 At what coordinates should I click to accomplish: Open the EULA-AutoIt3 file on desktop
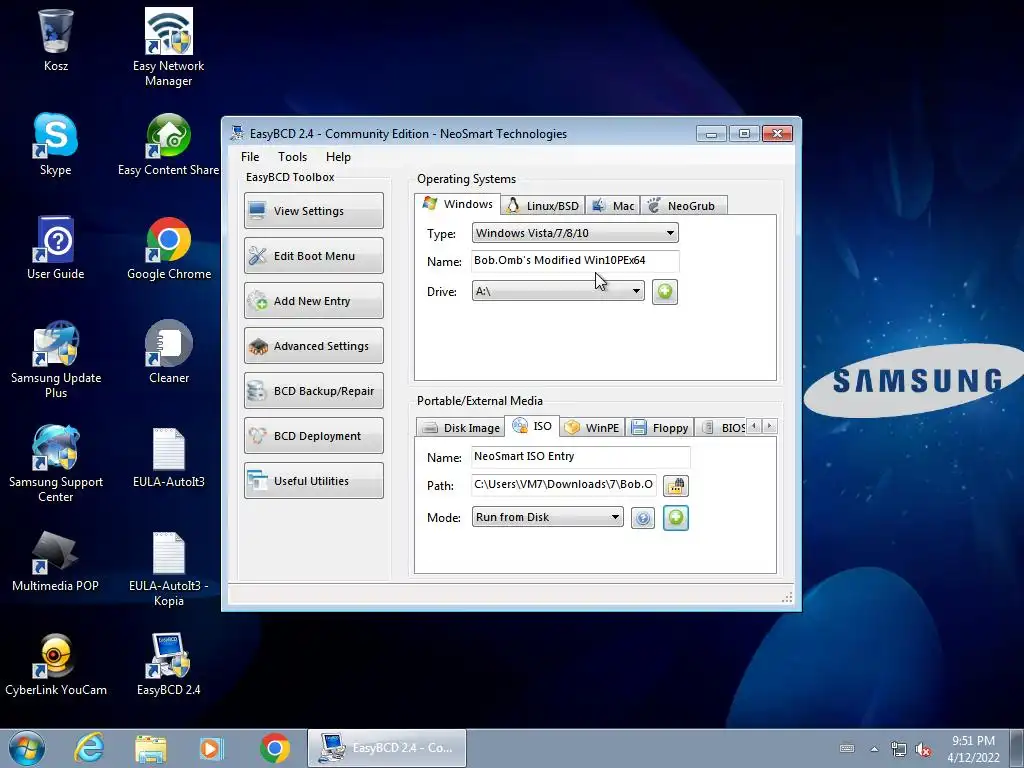pos(168,456)
